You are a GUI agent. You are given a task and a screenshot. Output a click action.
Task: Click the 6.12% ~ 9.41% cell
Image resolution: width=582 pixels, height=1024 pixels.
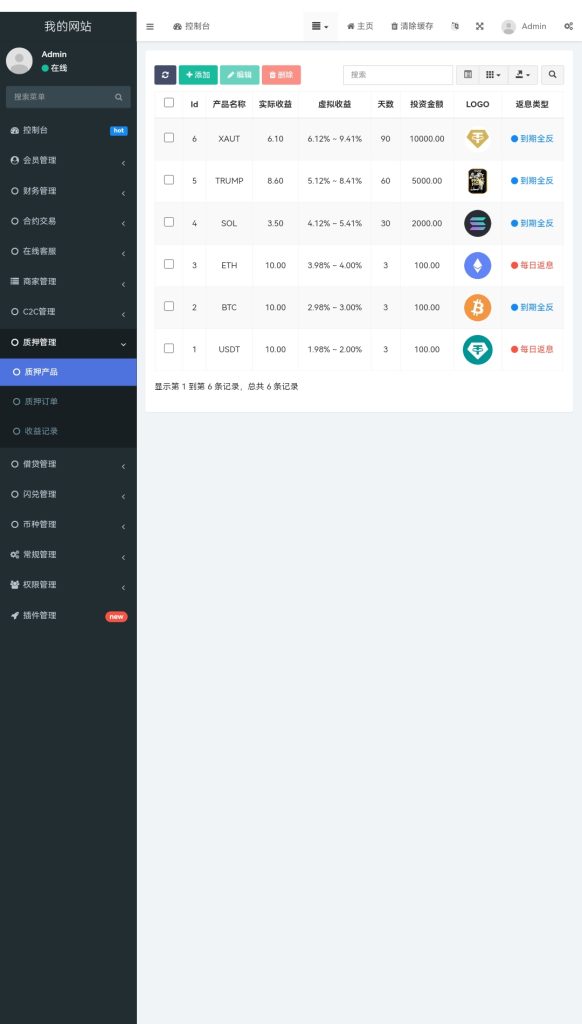334,139
